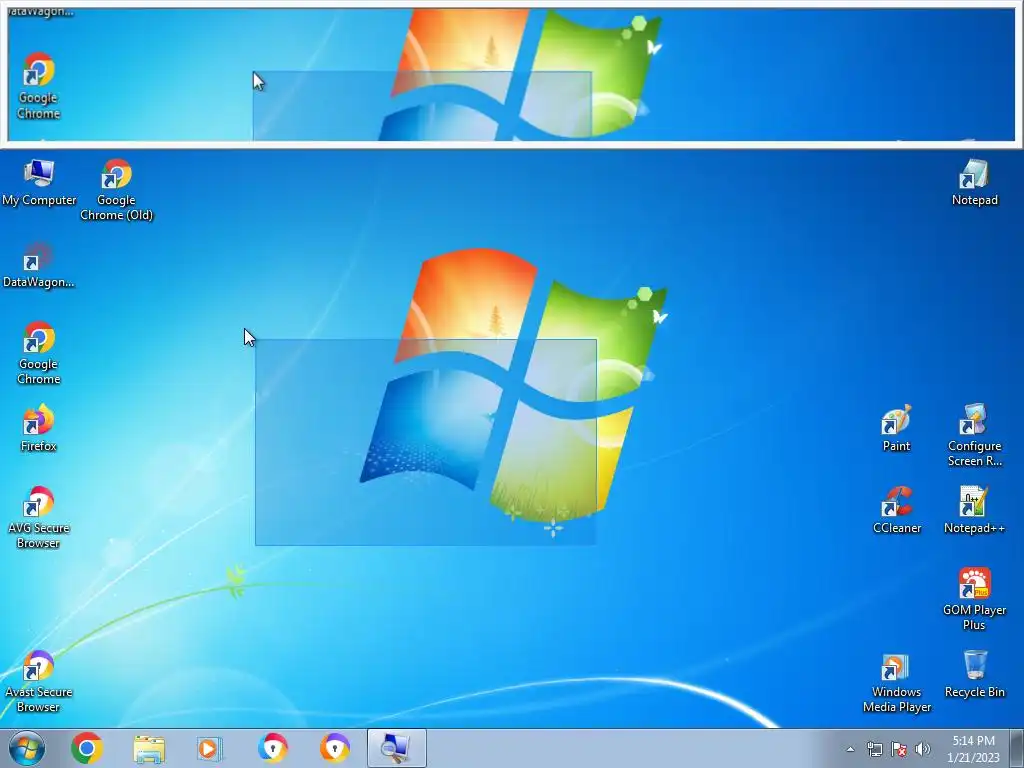The height and width of the screenshot is (768, 1024).
Task: Select the Avast Secure Browser desktop shortcut
Action: (39, 681)
